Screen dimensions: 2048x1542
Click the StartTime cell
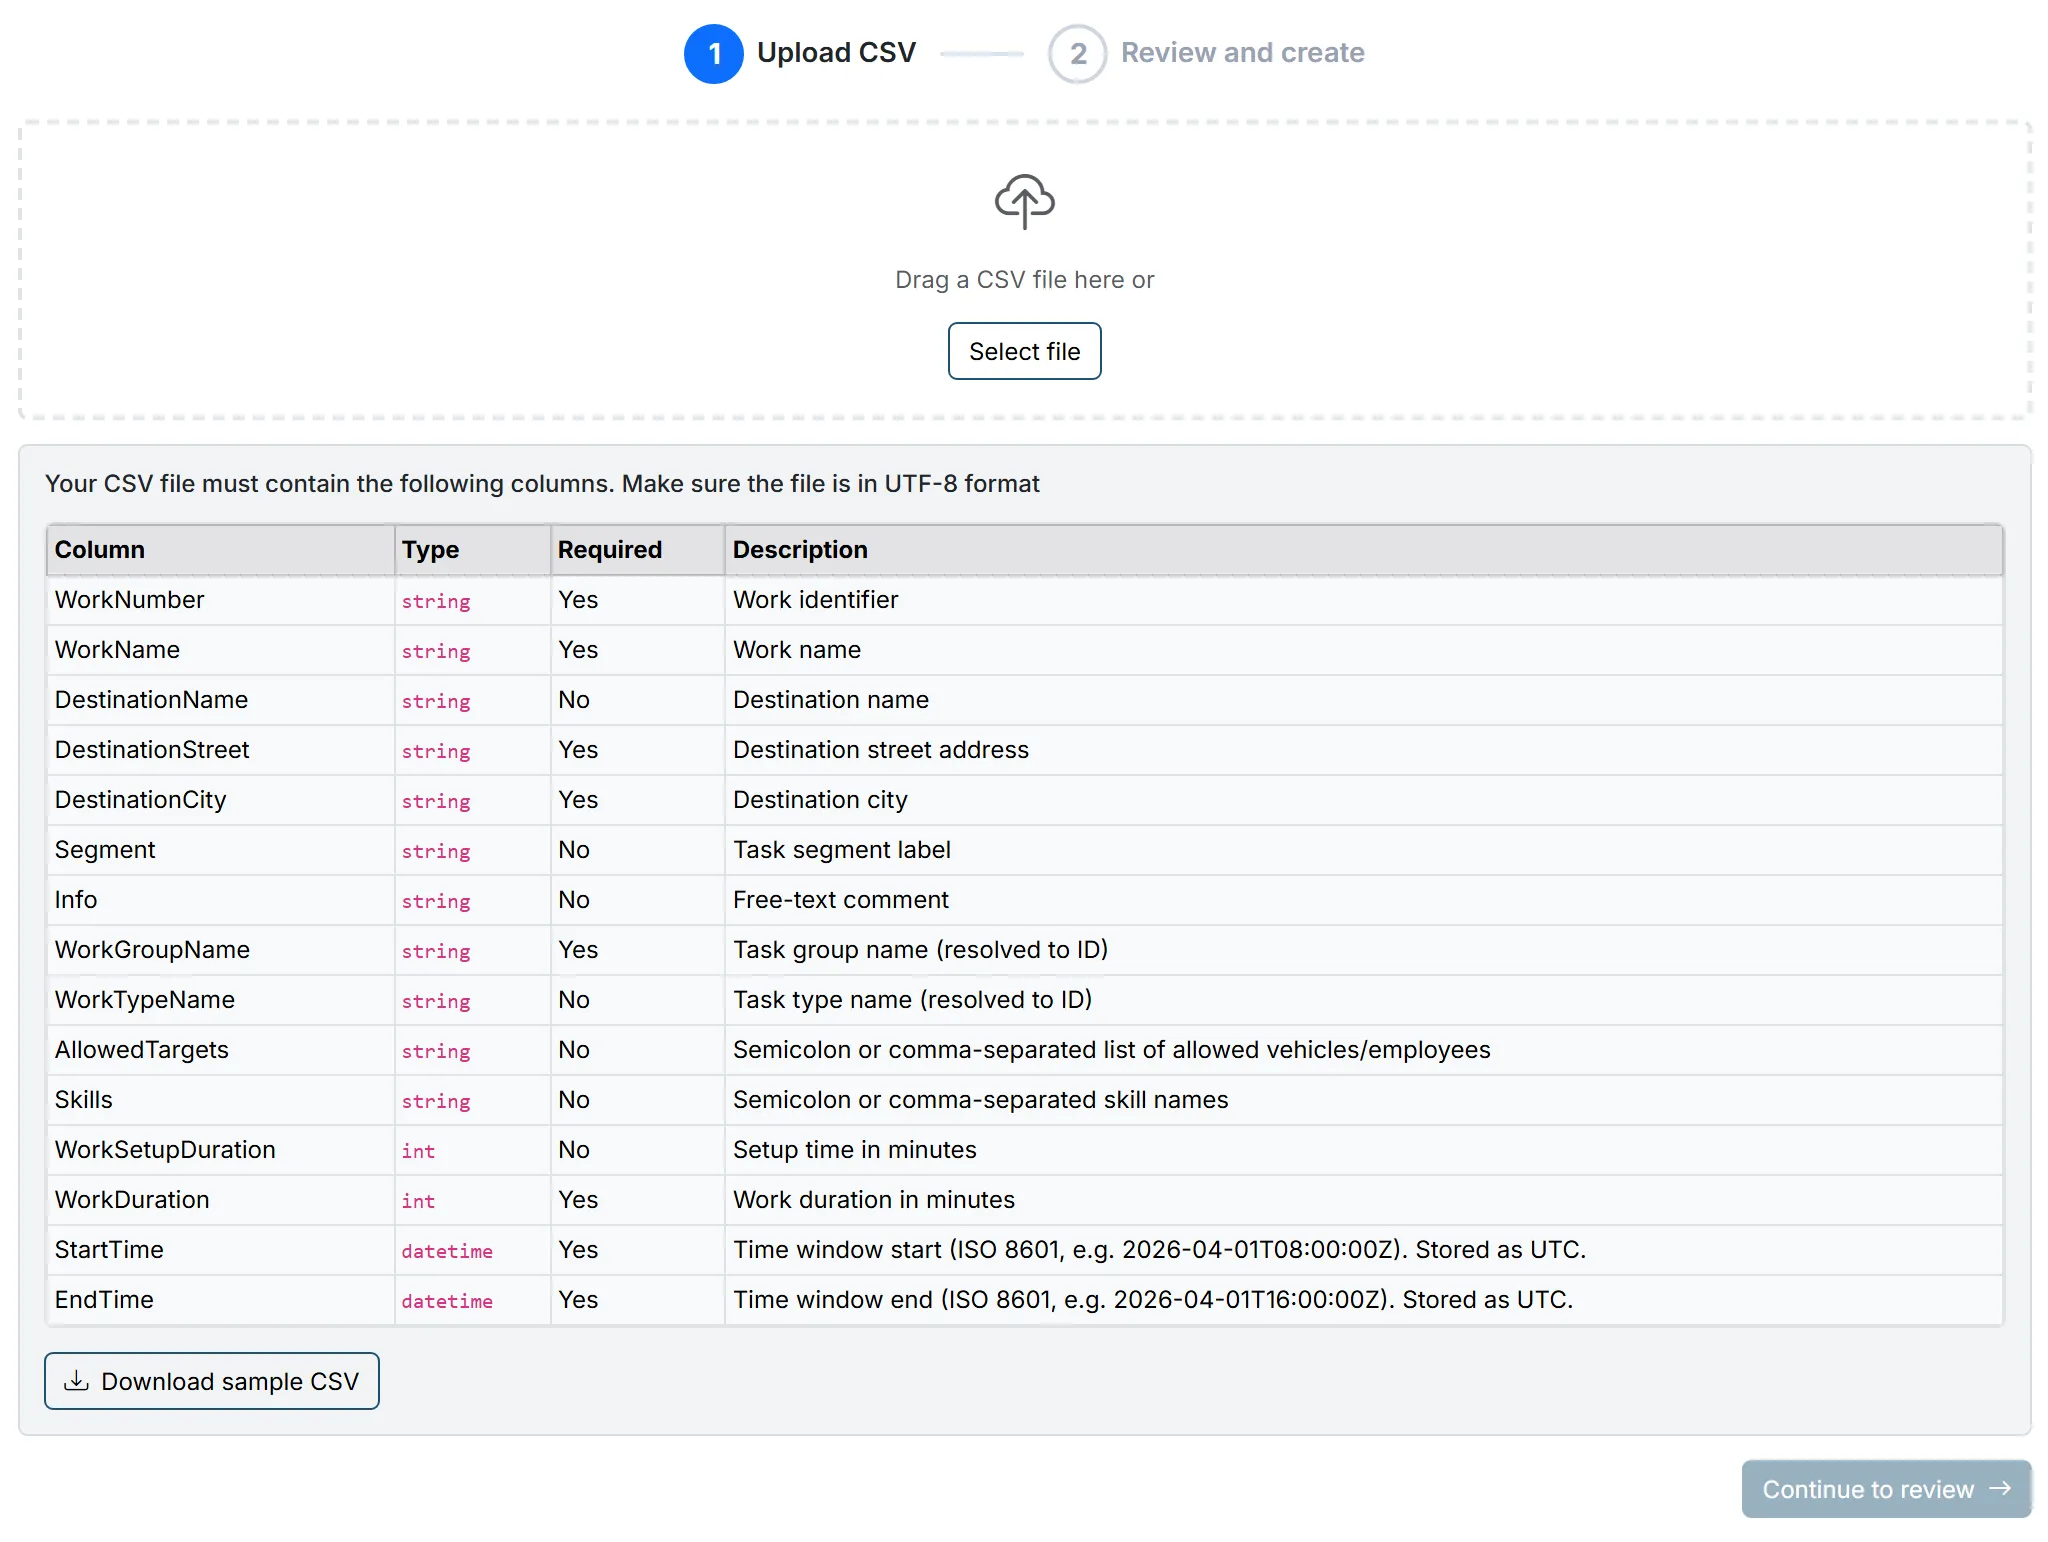coord(220,1250)
